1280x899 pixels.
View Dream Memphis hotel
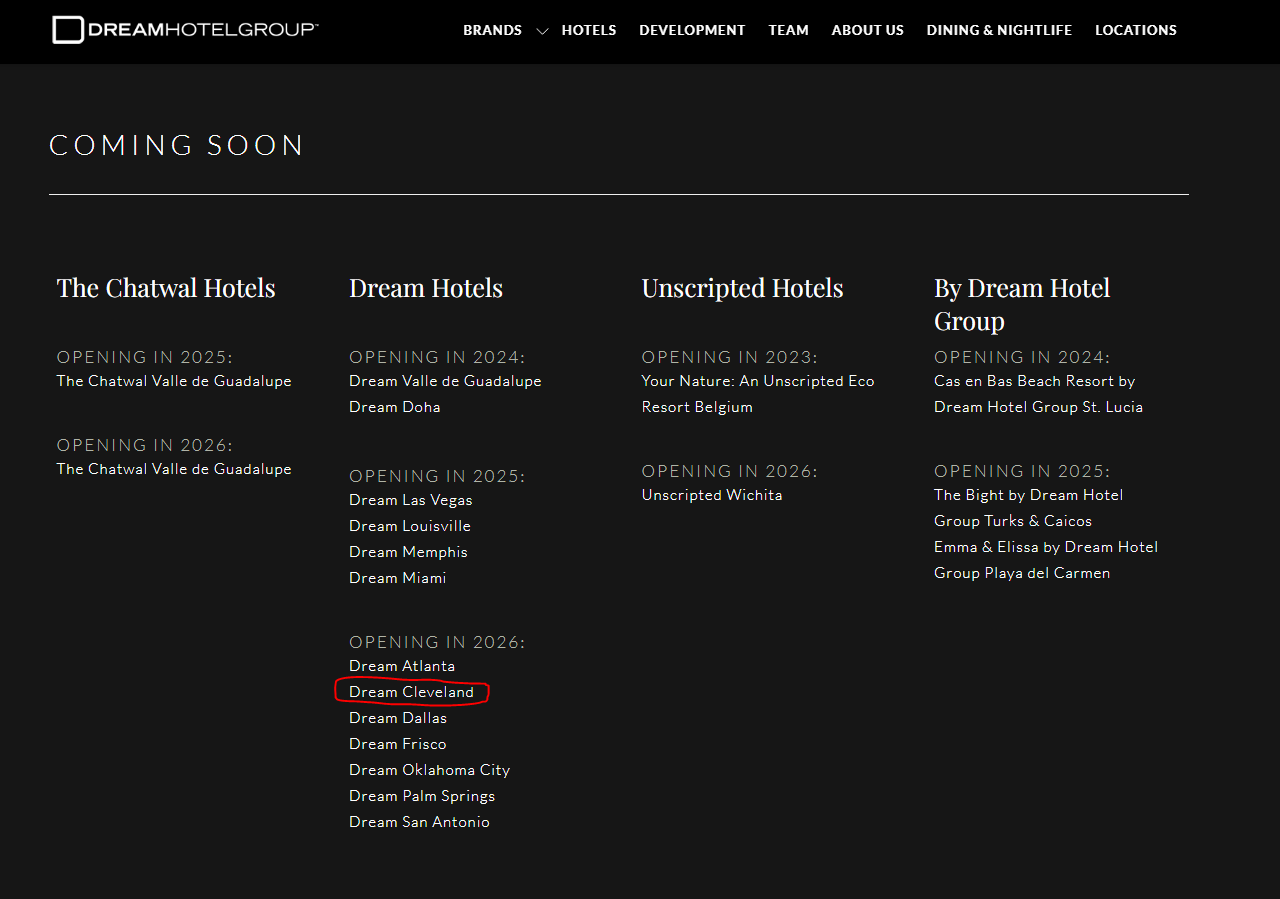click(408, 552)
